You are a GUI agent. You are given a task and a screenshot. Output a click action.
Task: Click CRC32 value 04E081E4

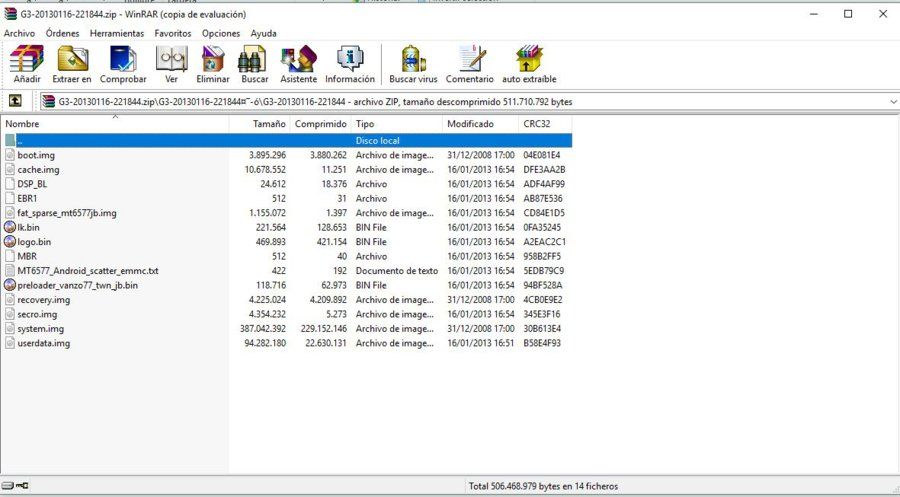[542, 155]
